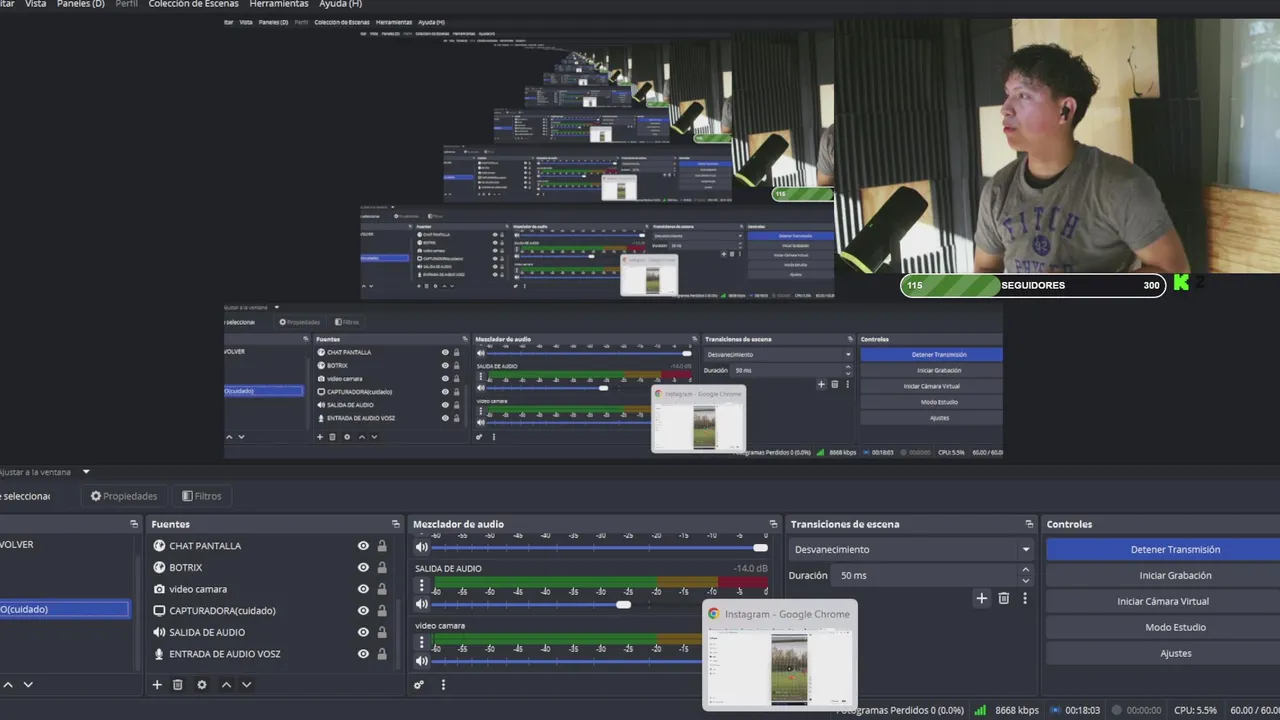Open transition properties three-dot menu
The width and height of the screenshot is (1280, 720).
point(1024,598)
